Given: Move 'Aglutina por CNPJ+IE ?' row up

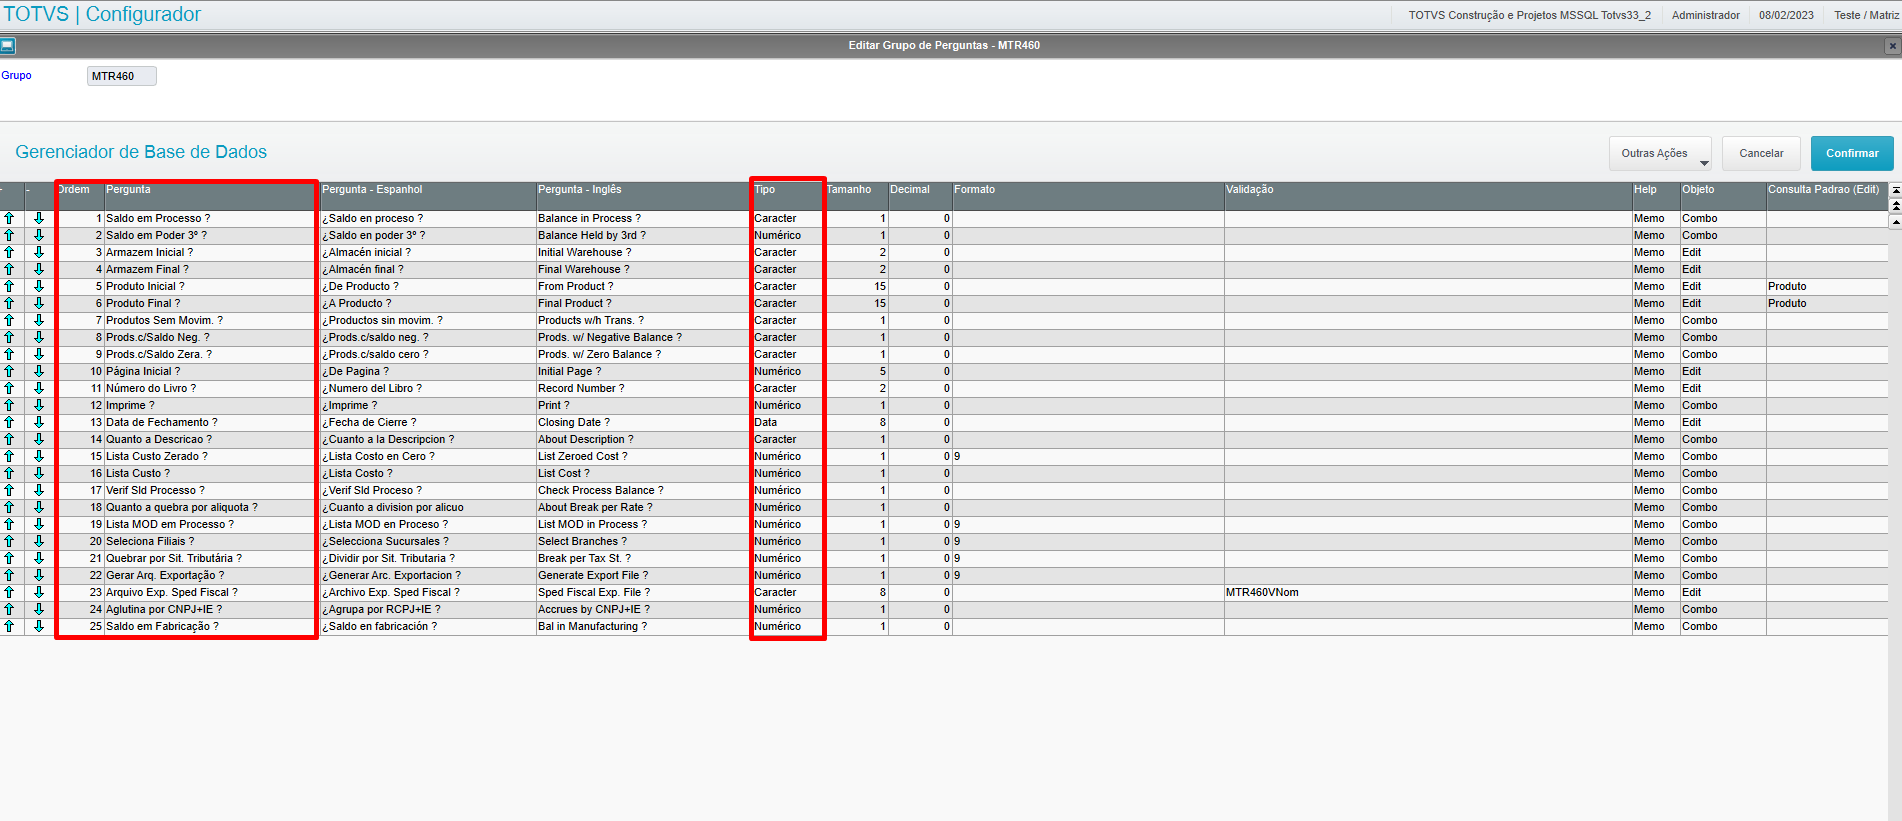Looking at the screenshot, I should click(9, 609).
